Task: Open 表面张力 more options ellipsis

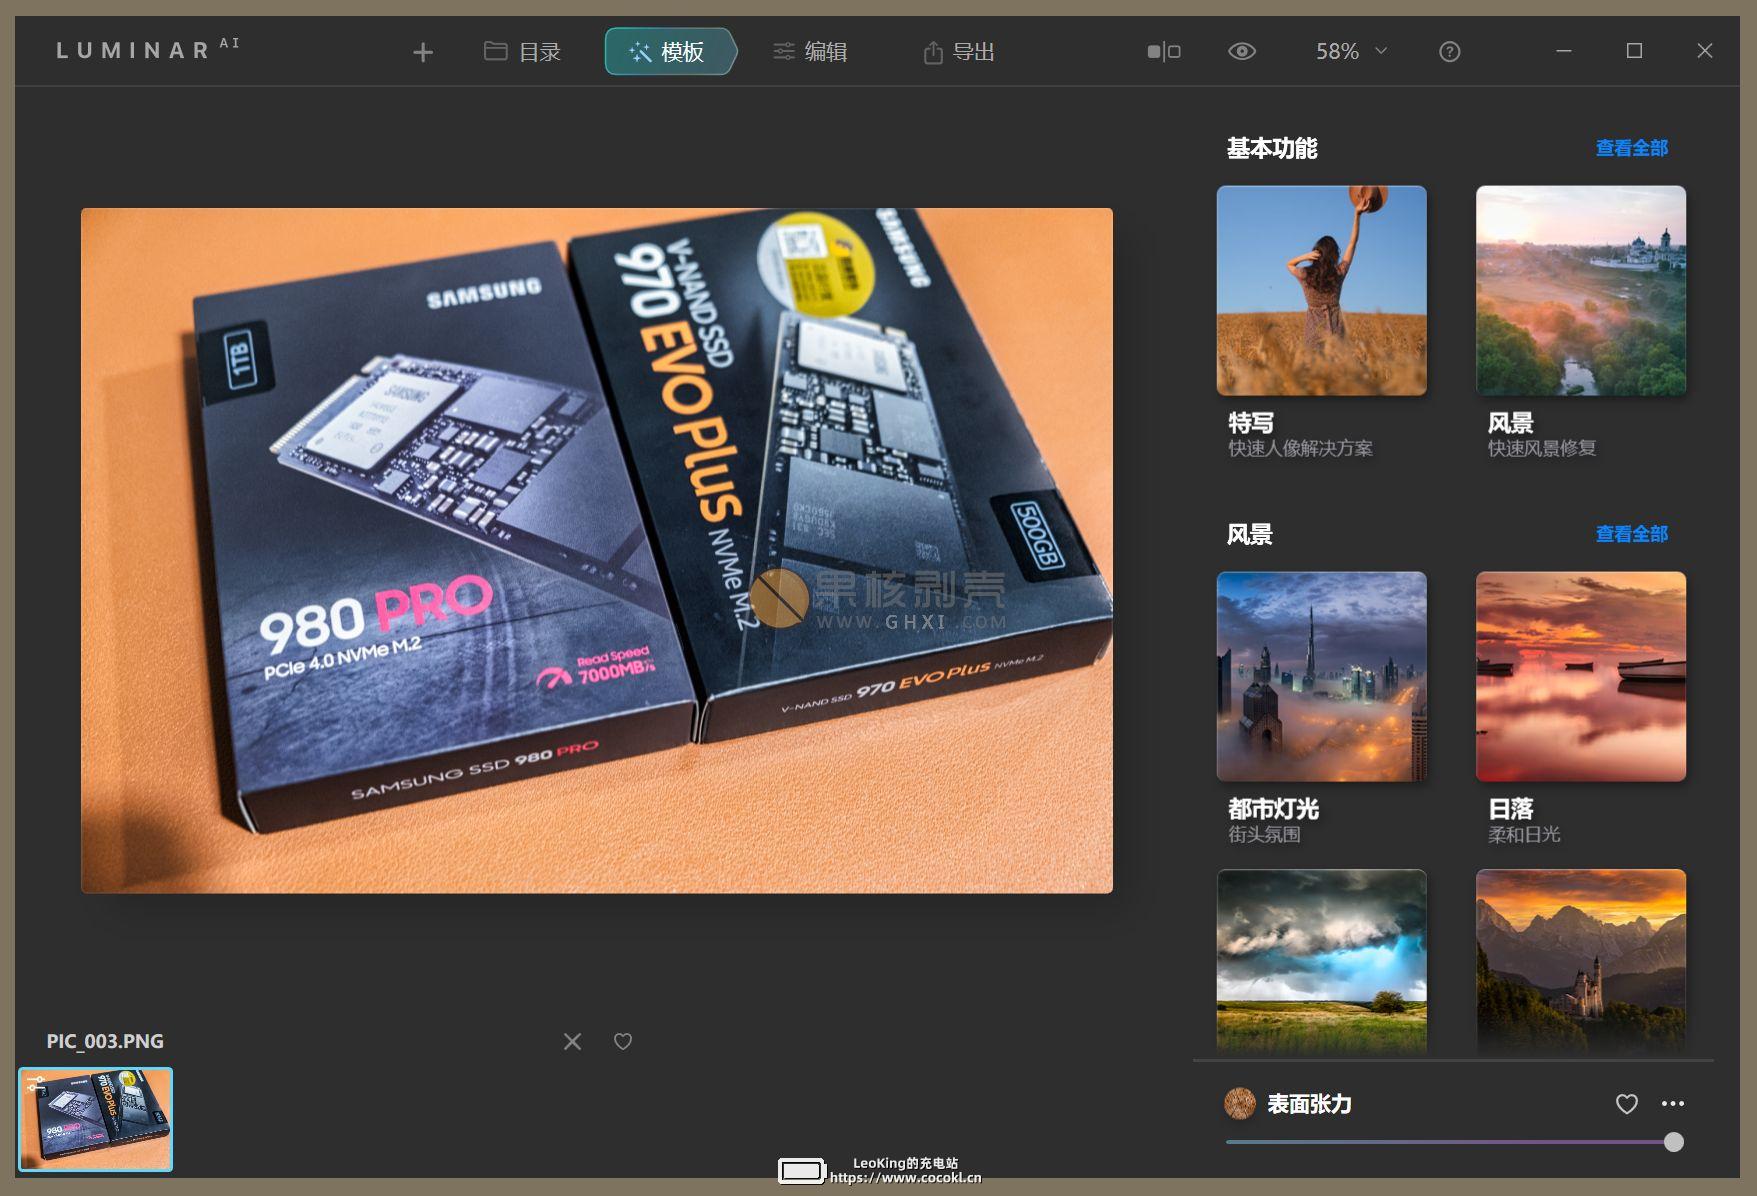Action: (x=1673, y=1104)
